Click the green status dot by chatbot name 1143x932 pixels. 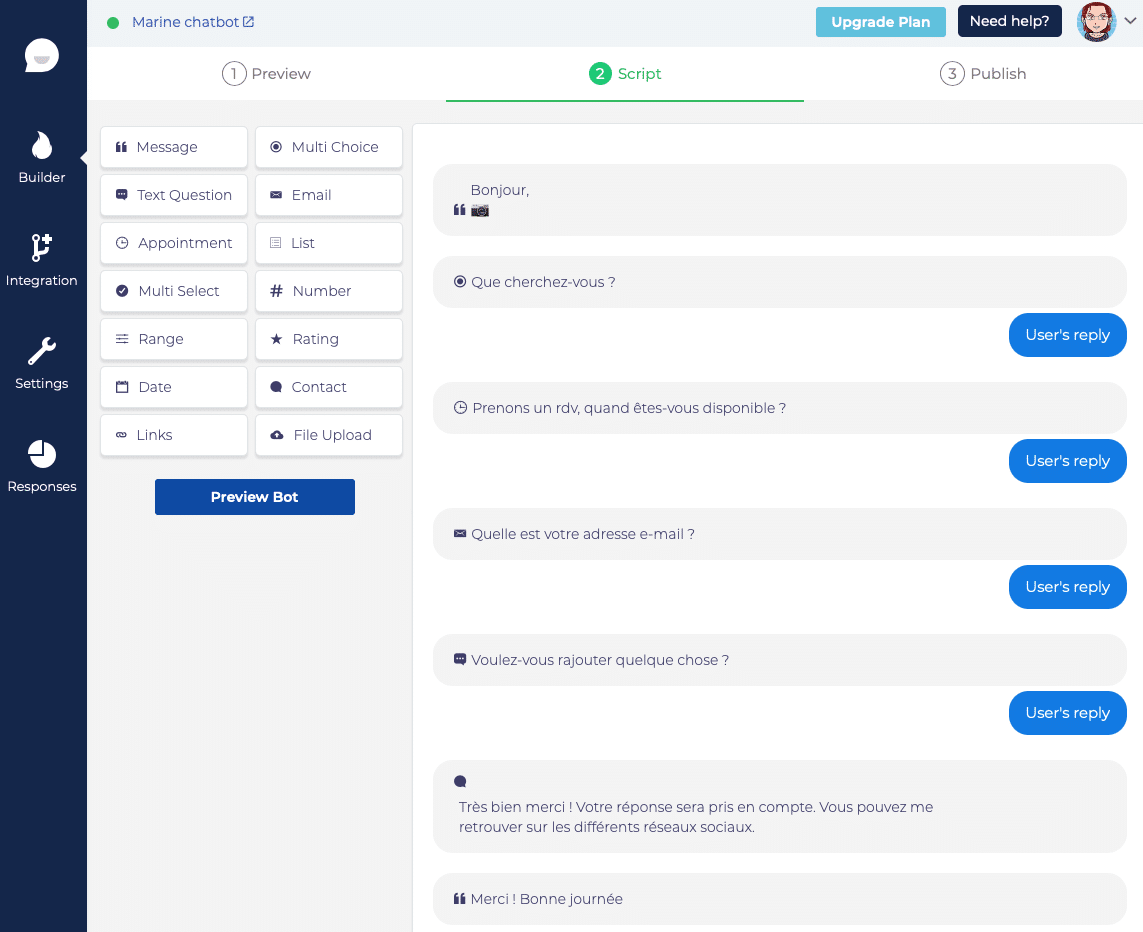(113, 22)
